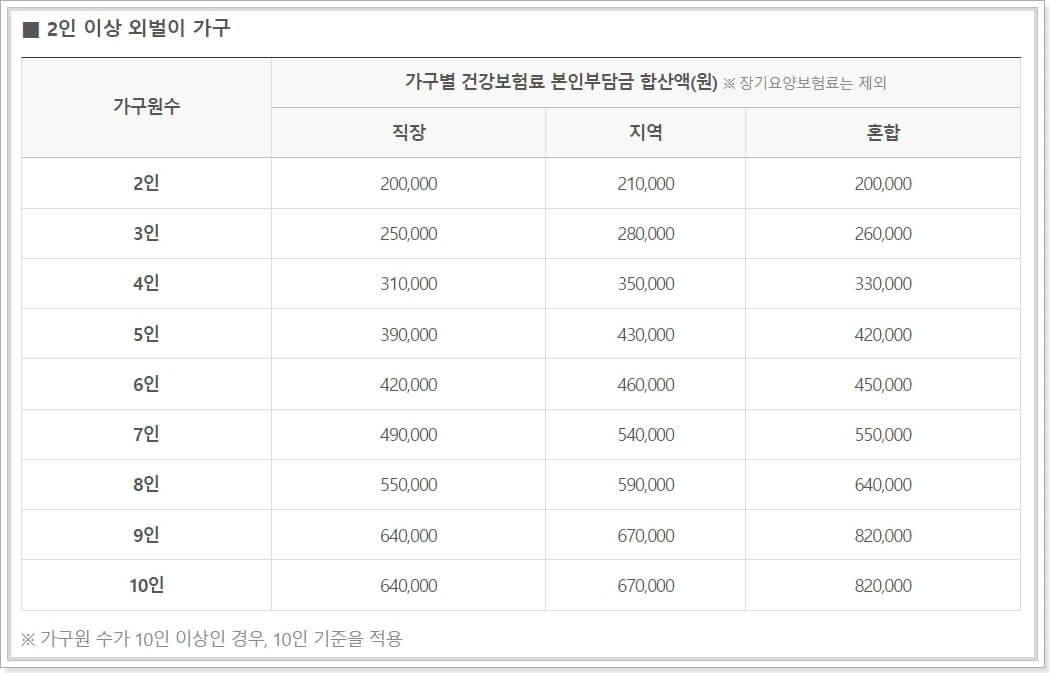Click the 820,000 value for 10인 혼합
This screenshot has width=1050, height=673.
[885, 585]
